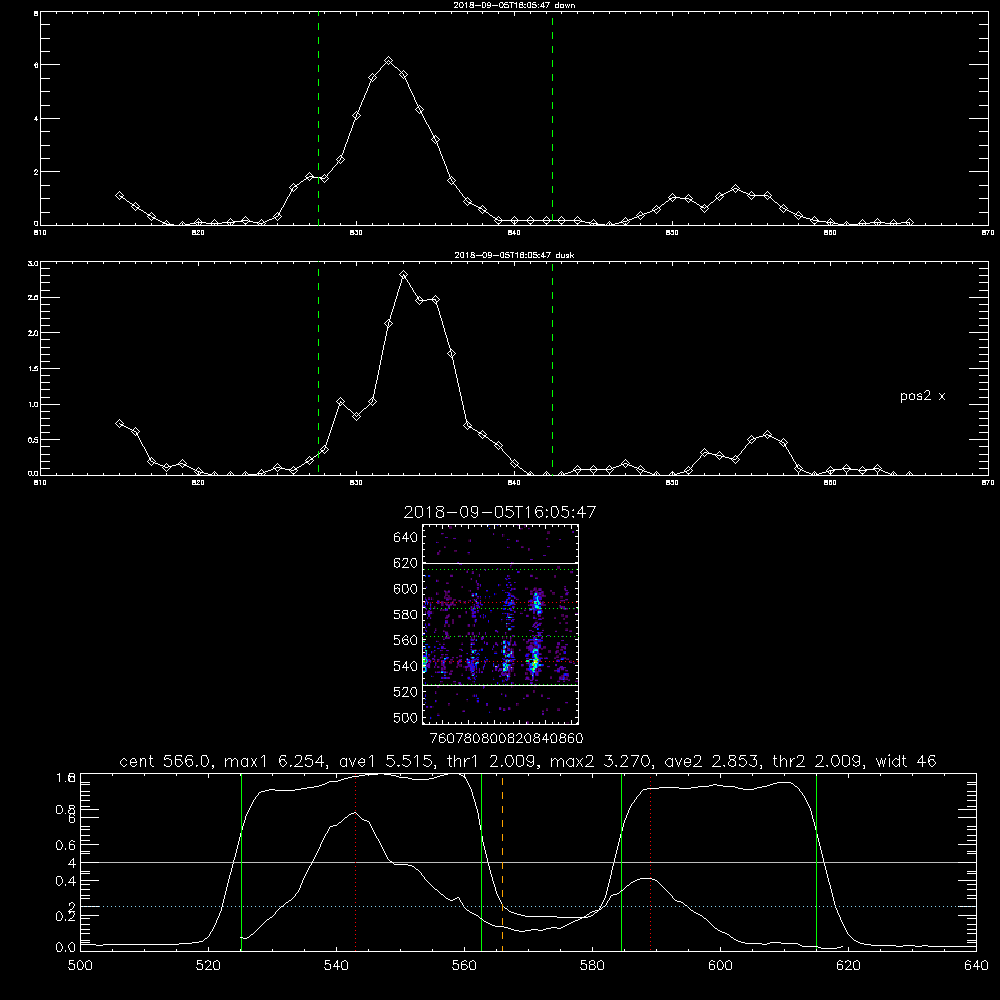This screenshot has width=1000, height=1000.
Task: Click the 'ave1 5.515' value
Action: tap(390, 761)
